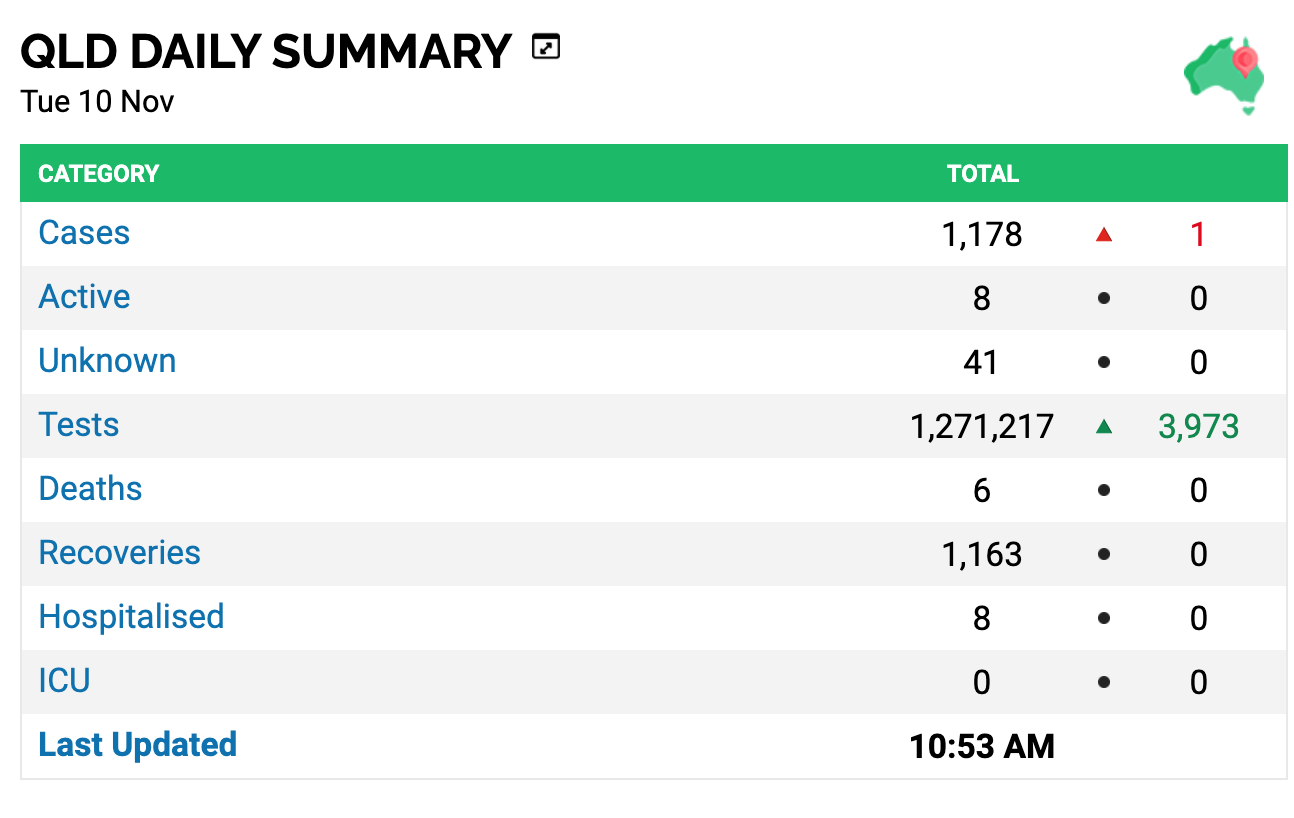Open the Hospitalised category link

point(131,617)
